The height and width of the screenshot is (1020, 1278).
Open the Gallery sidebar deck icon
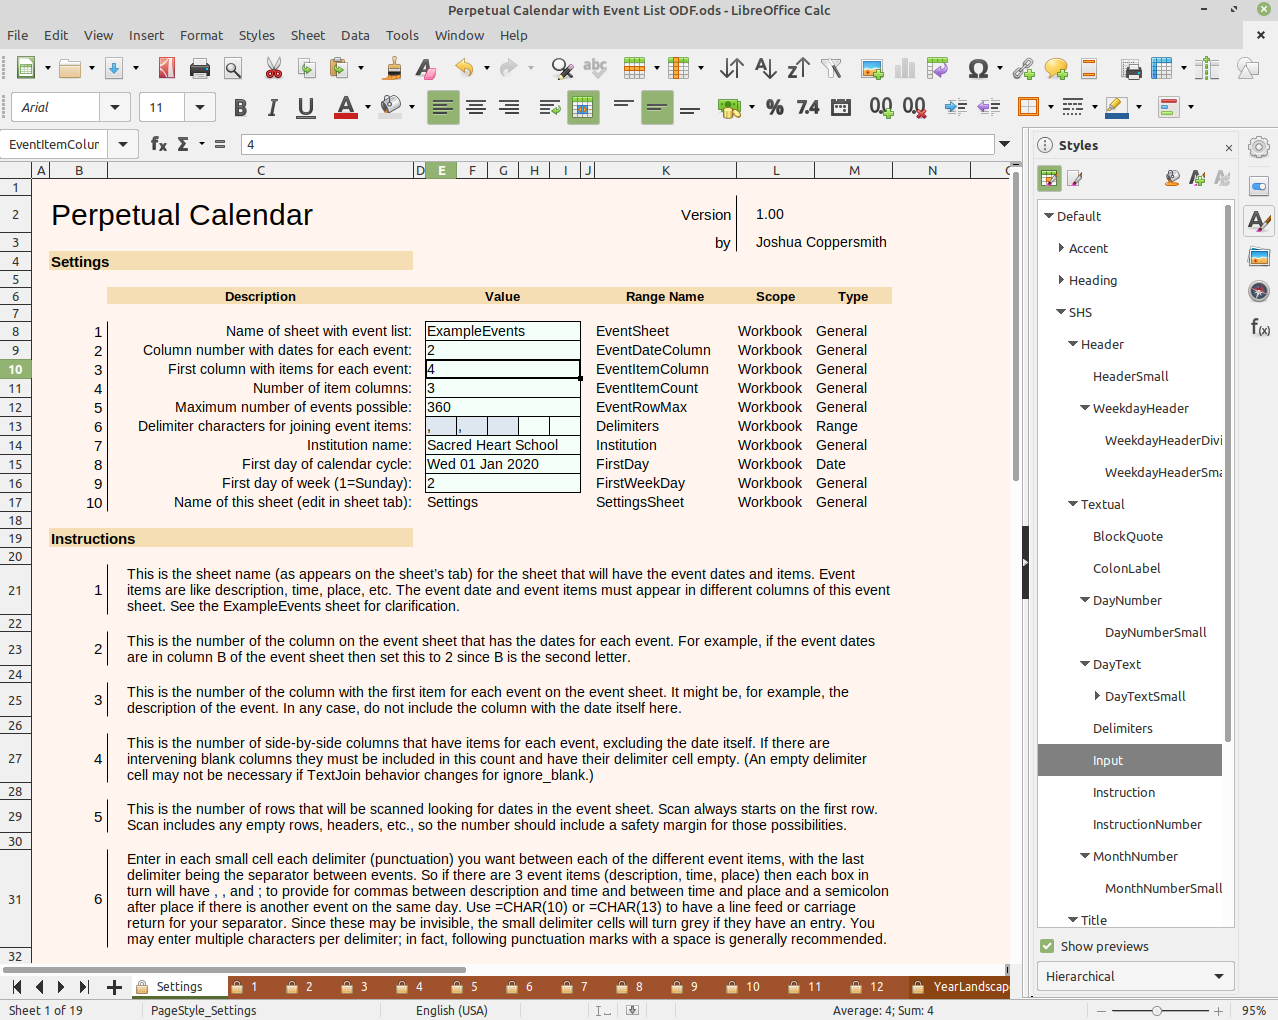(x=1259, y=257)
